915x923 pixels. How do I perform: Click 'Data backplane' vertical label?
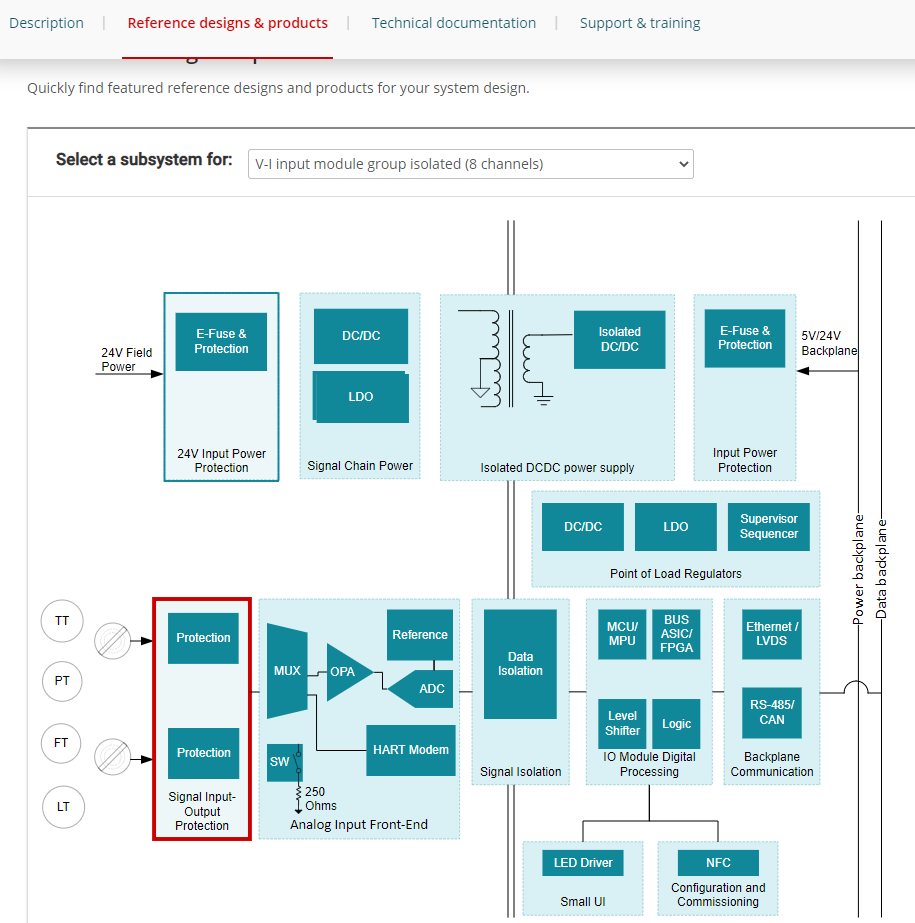pyautogui.click(x=881, y=569)
